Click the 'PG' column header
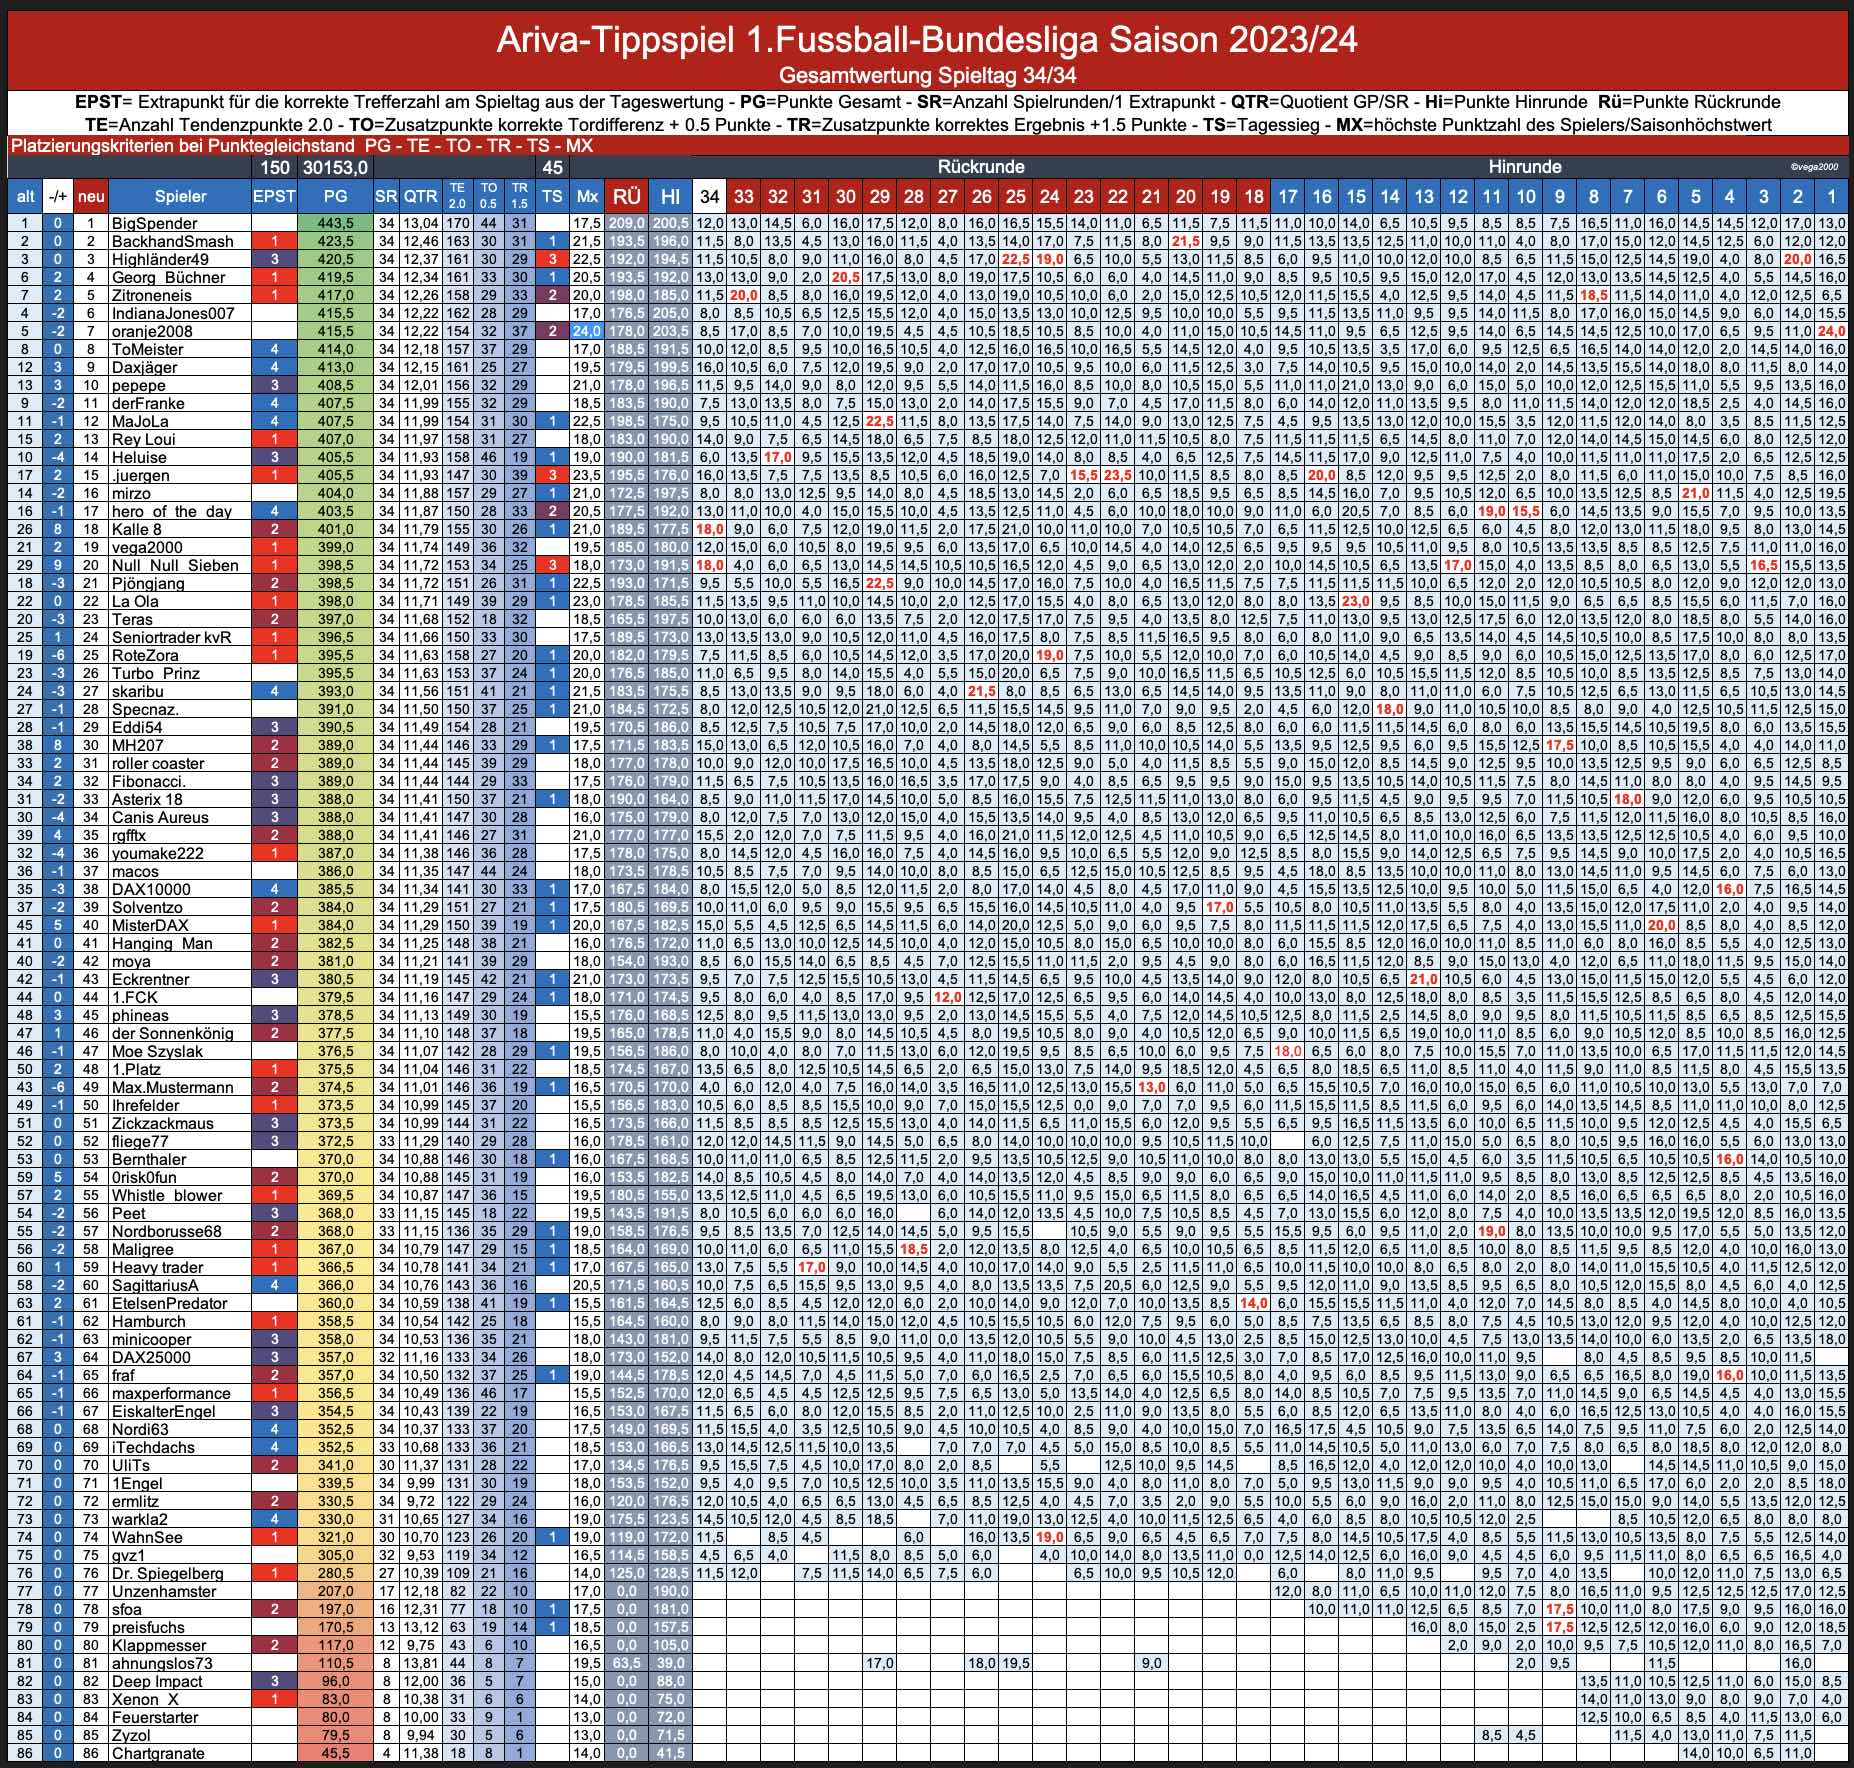 pos(335,196)
